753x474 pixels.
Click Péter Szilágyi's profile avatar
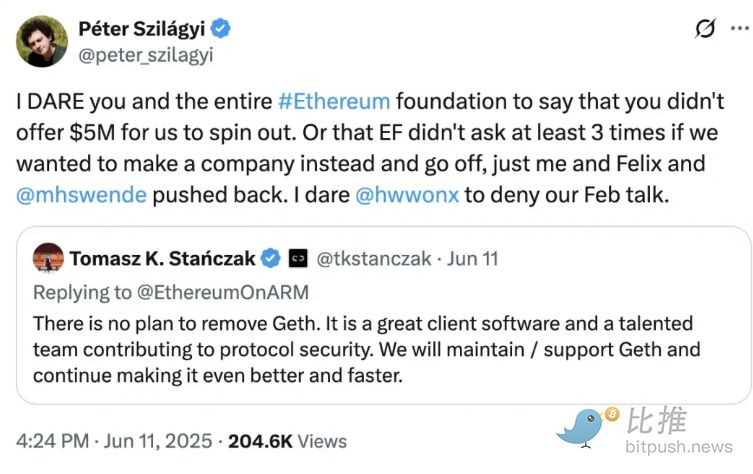42,39
